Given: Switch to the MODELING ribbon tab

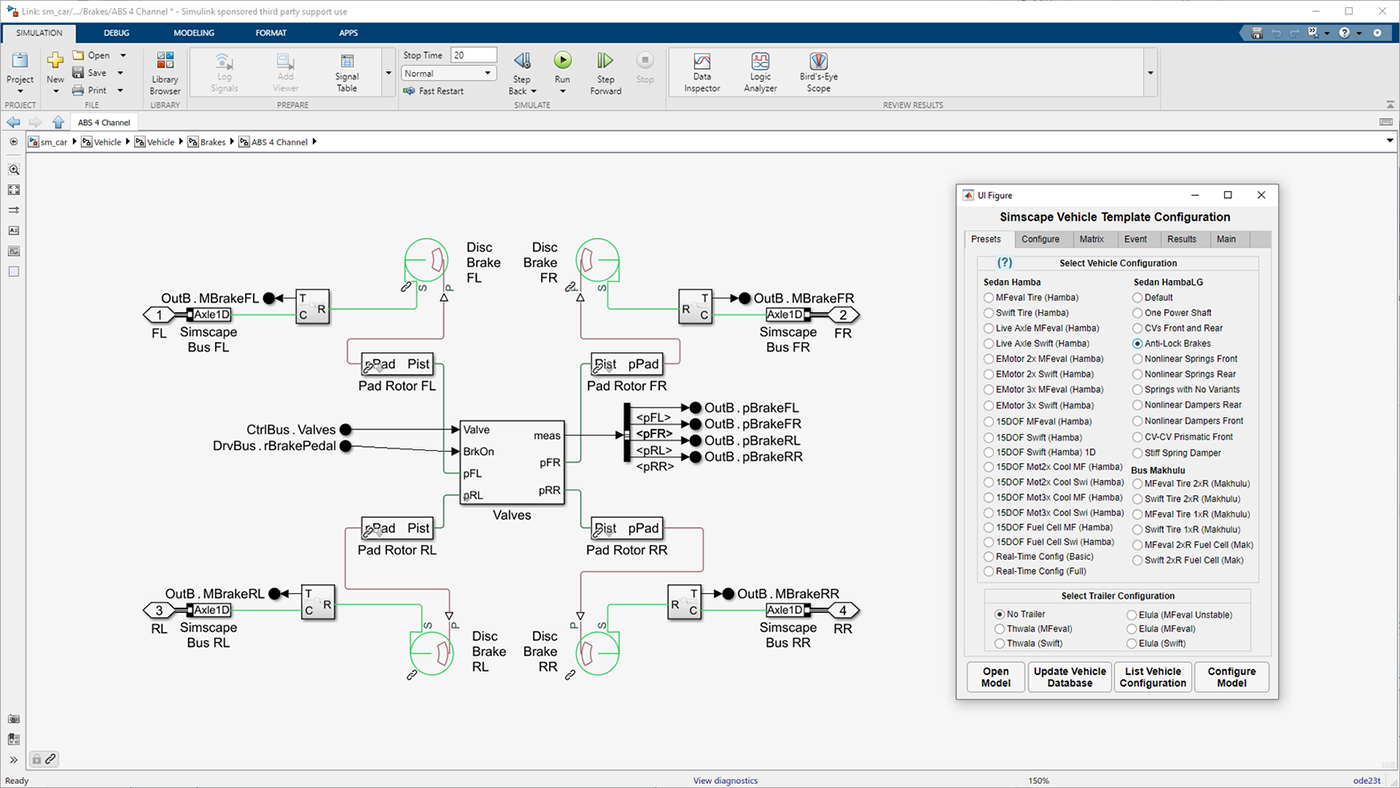Looking at the screenshot, I should (194, 33).
